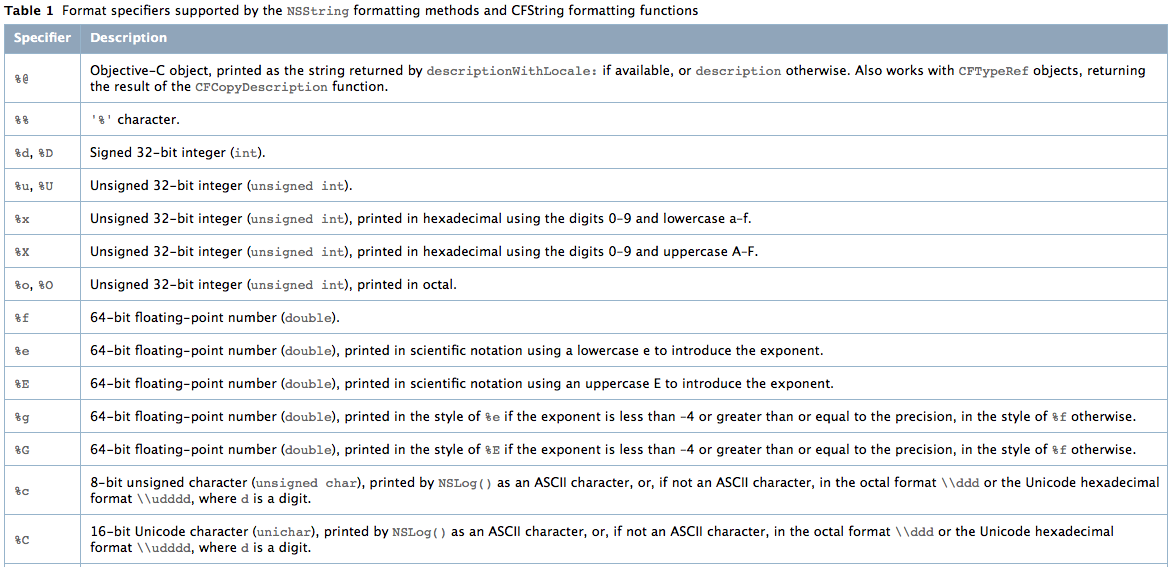This screenshot has height=567, width=1173.
Task: Click the %u, %U specifier cell
Action: (x=43, y=186)
